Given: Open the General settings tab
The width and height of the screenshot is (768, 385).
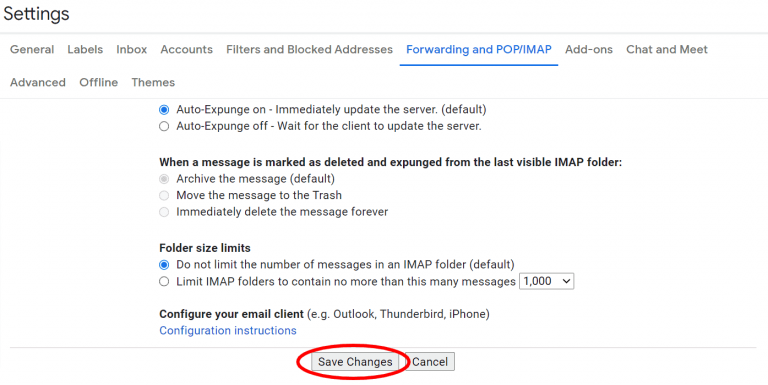Looking at the screenshot, I should 32,49.
